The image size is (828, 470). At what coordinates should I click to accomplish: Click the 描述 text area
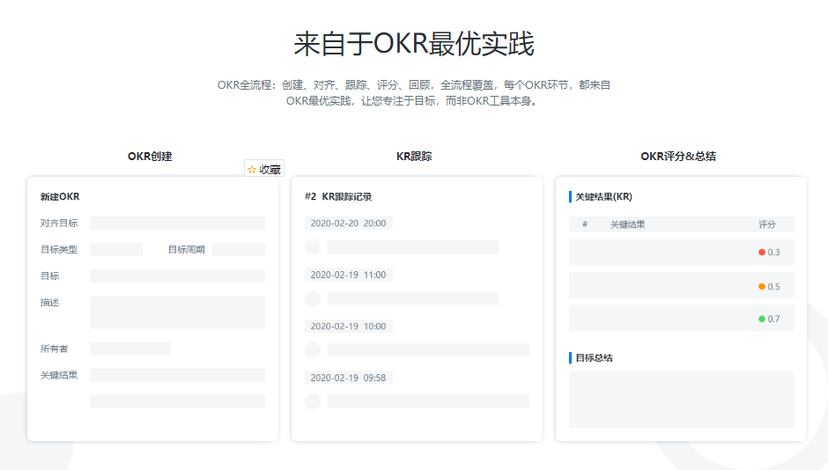(177, 312)
